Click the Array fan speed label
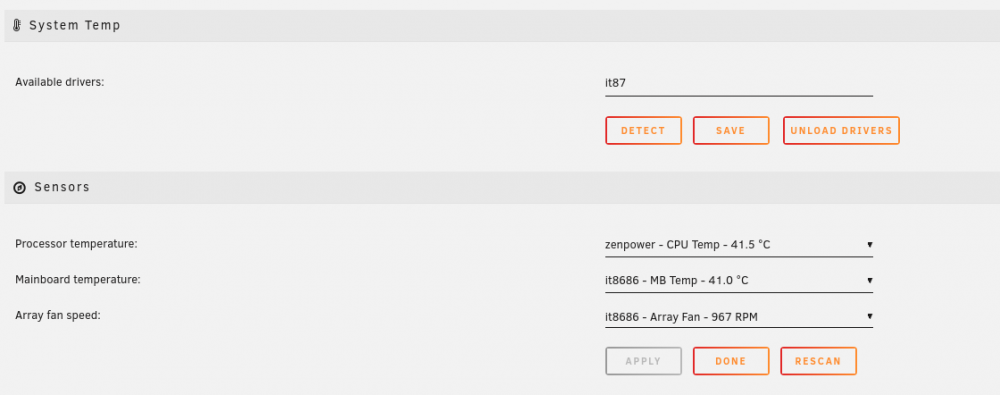Viewport: 1000px width, 395px height. click(58, 315)
